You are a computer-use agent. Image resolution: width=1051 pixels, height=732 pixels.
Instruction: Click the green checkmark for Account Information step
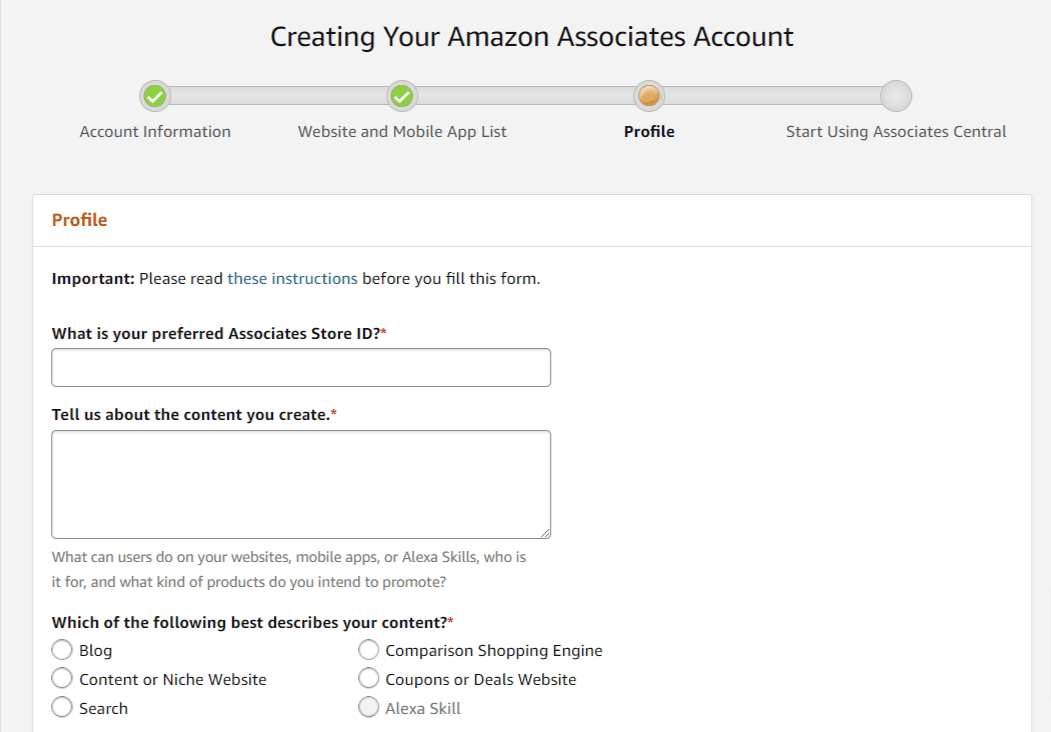tap(155, 97)
